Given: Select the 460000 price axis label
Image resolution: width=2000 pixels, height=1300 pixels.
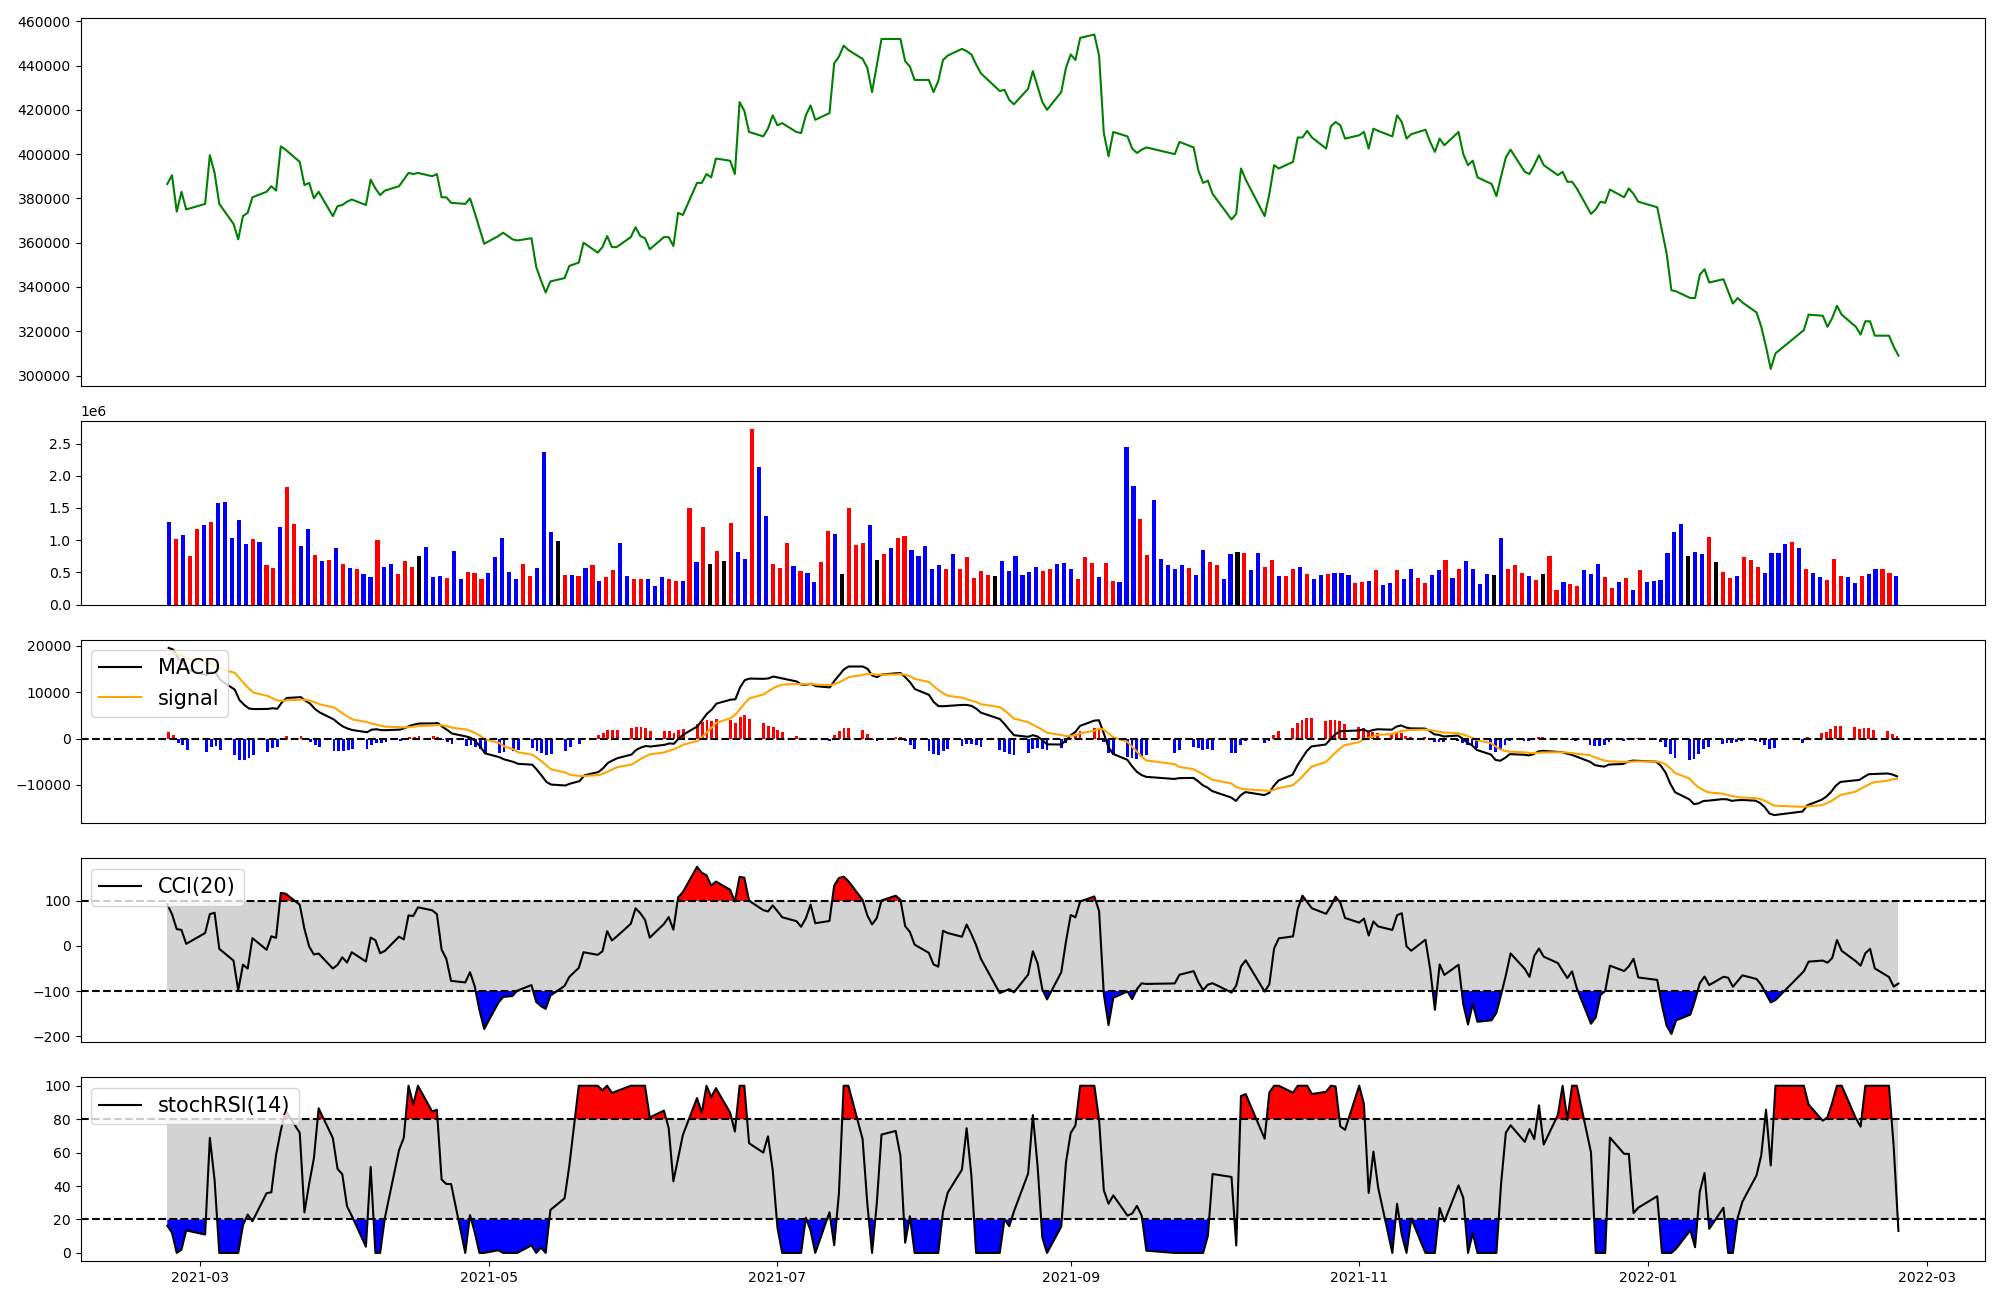Looking at the screenshot, I should click(44, 22).
